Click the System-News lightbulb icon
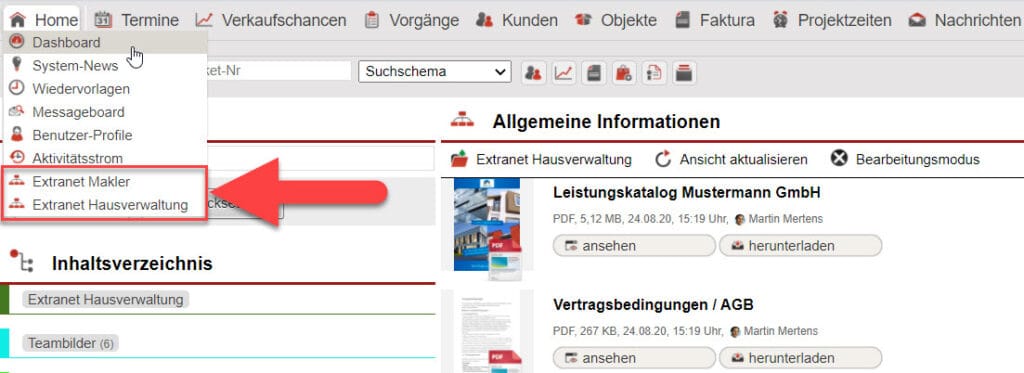1024x373 pixels. tap(16, 65)
